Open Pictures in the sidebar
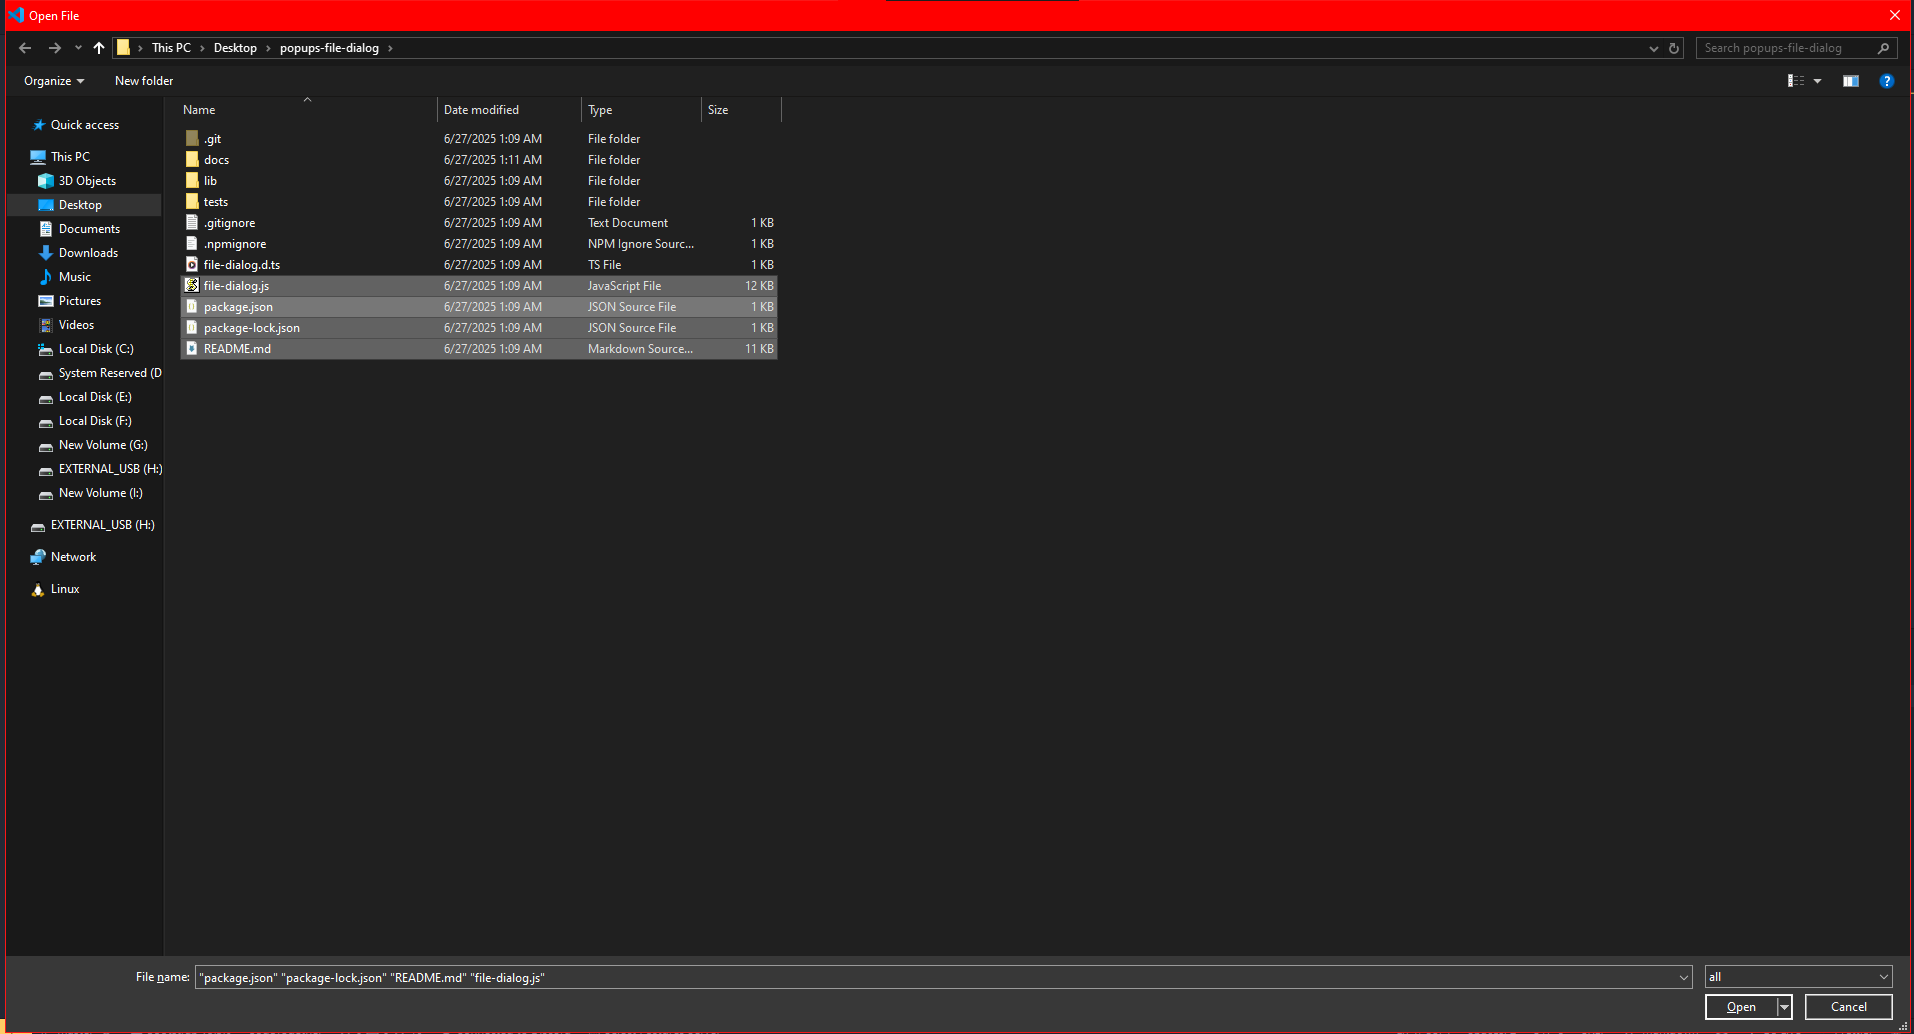 point(80,301)
